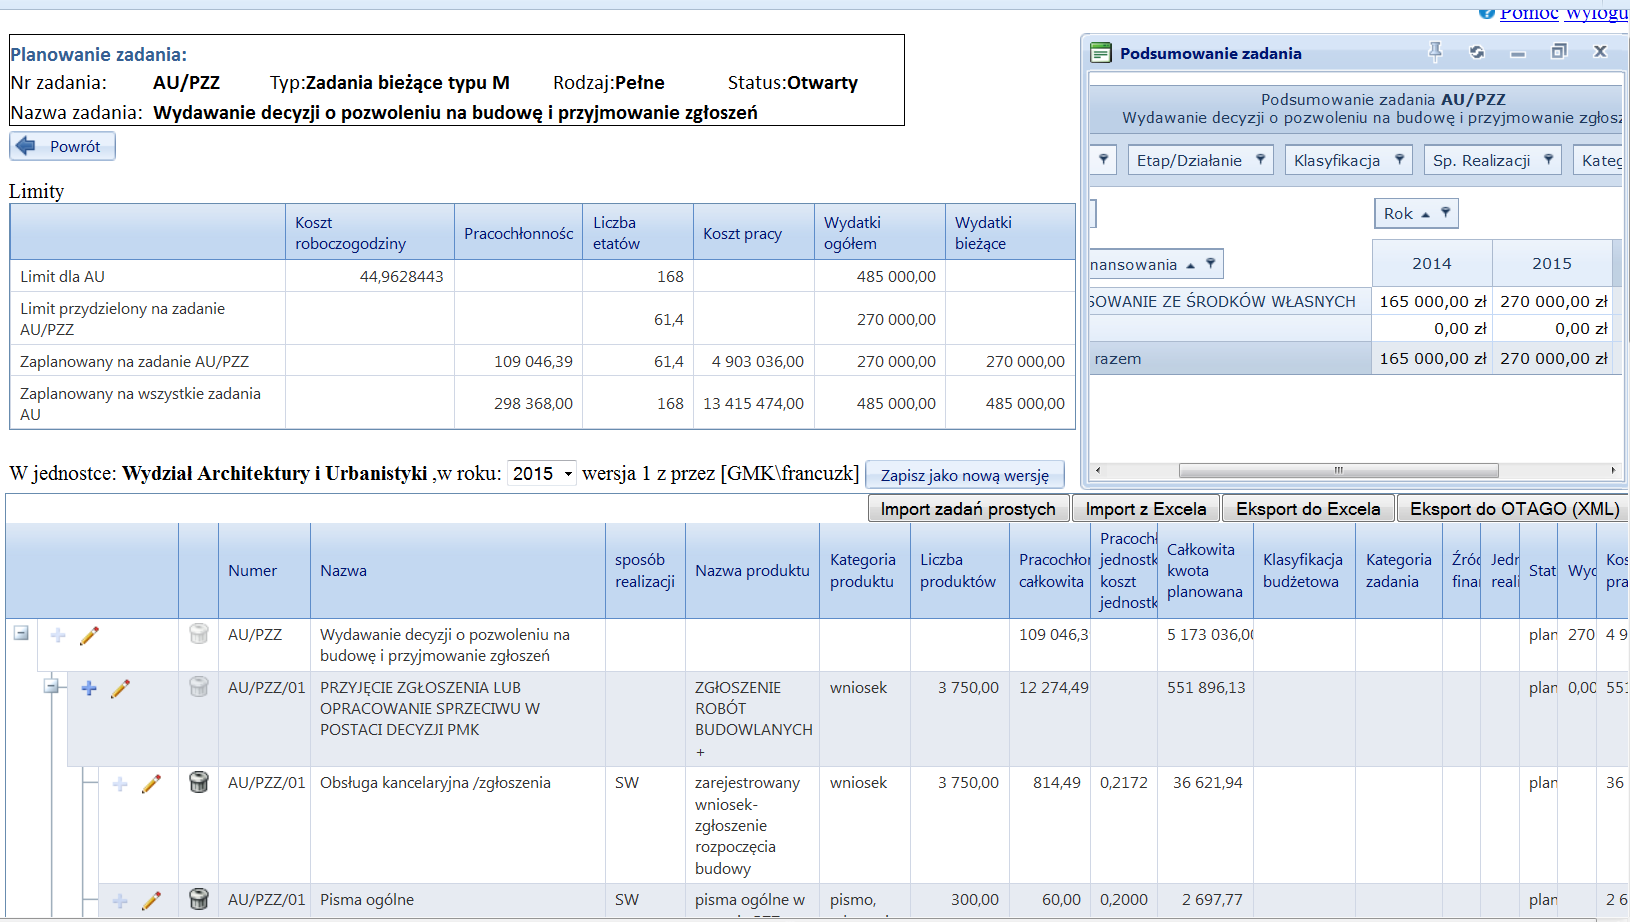Image resolution: width=1630 pixels, height=922 pixels.
Task: Click left arrow of summary panel scrollbar
Action: click(x=1098, y=470)
